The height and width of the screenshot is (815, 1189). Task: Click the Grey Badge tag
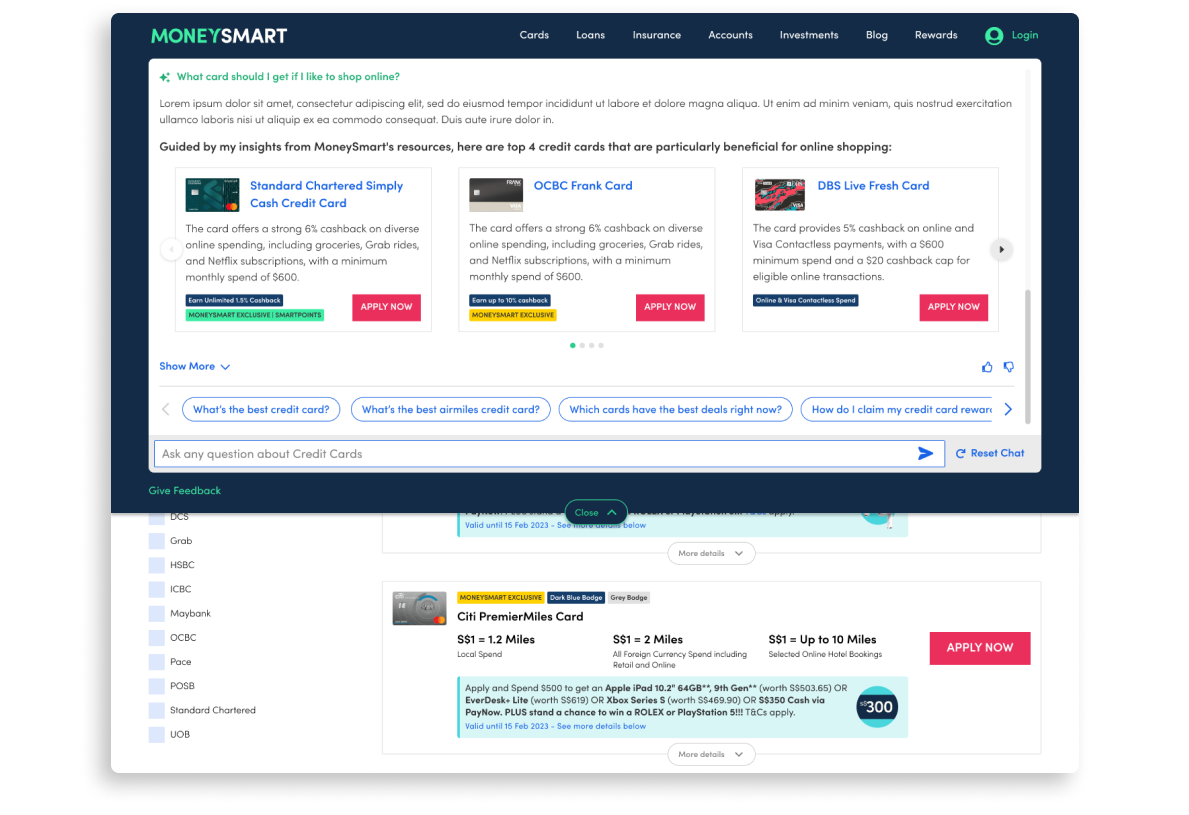pyautogui.click(x=629, y=598)
